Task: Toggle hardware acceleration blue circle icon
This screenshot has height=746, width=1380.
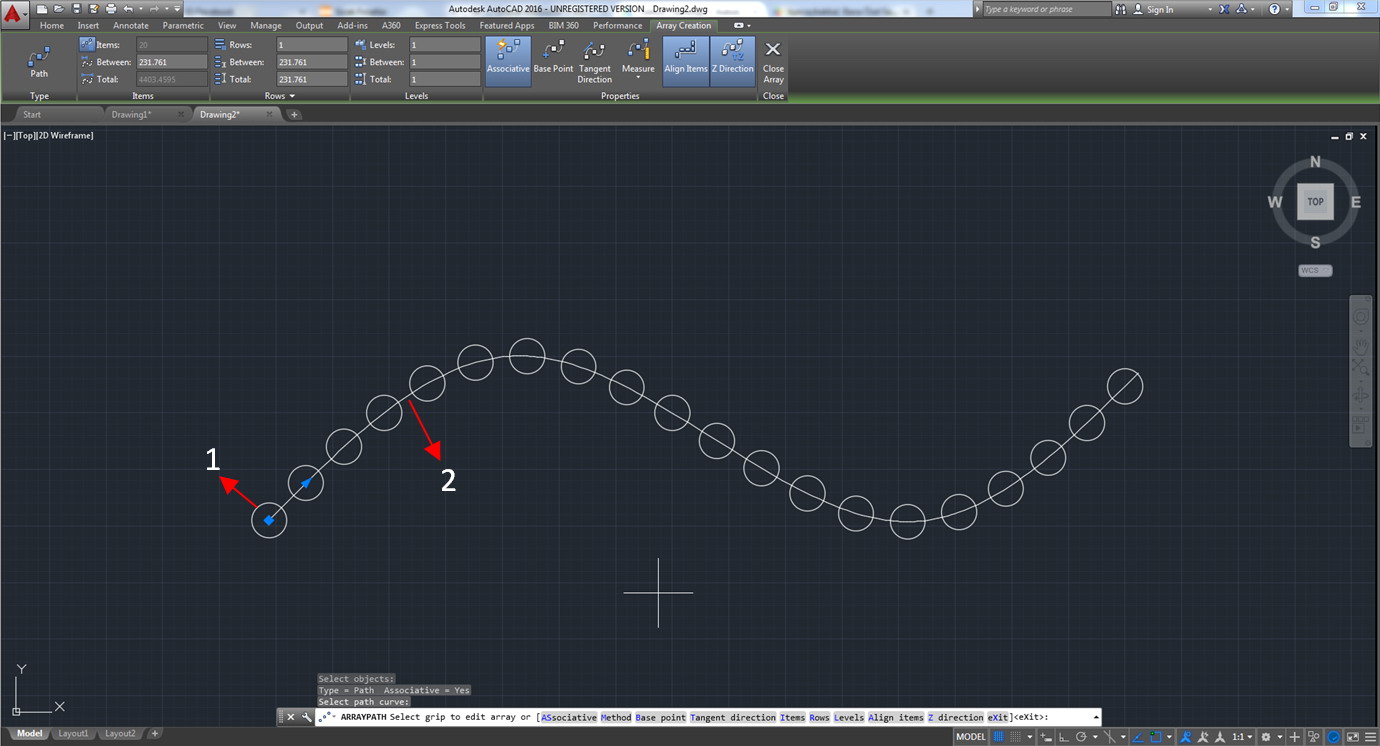Action: (x=1334, y=737)
